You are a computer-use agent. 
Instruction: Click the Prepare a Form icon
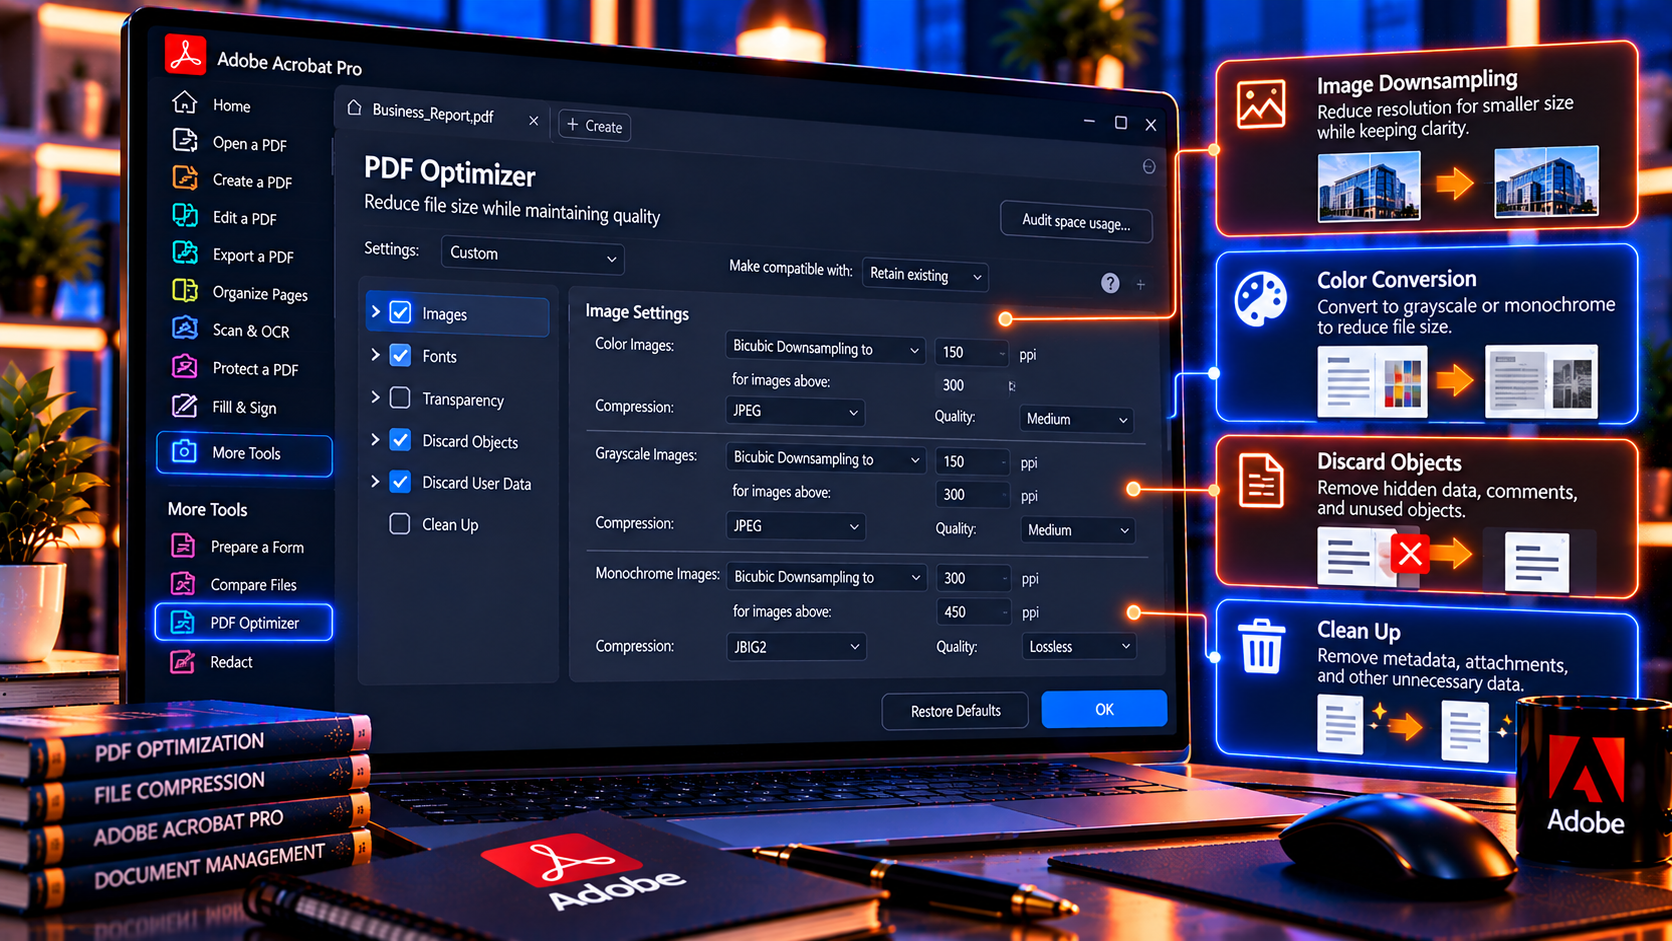[x=183, y=545]
